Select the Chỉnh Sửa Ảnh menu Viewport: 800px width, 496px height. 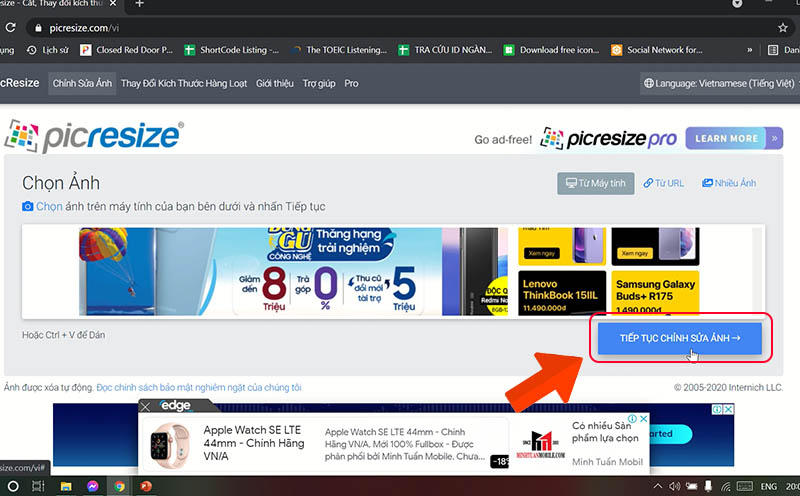82,83
